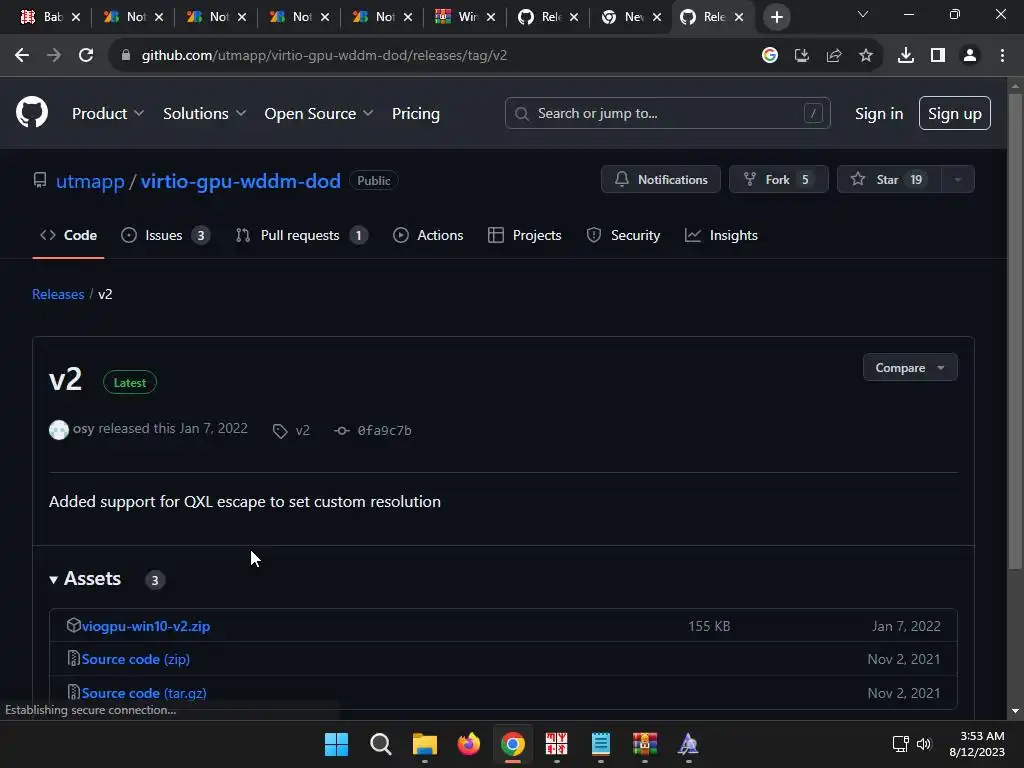1024x768 pixels.
Task: Switch to the Win browser tab
Action: coord(465,17)
